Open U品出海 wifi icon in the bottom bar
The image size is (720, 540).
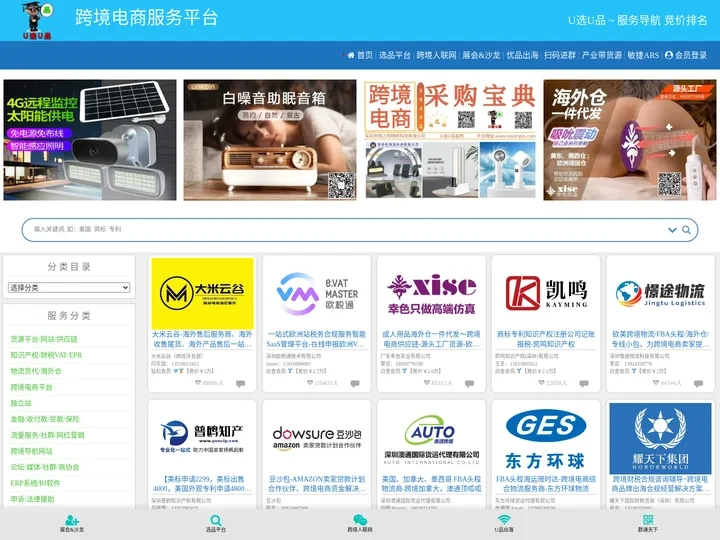pyautogui.click(x=504, y=523)
